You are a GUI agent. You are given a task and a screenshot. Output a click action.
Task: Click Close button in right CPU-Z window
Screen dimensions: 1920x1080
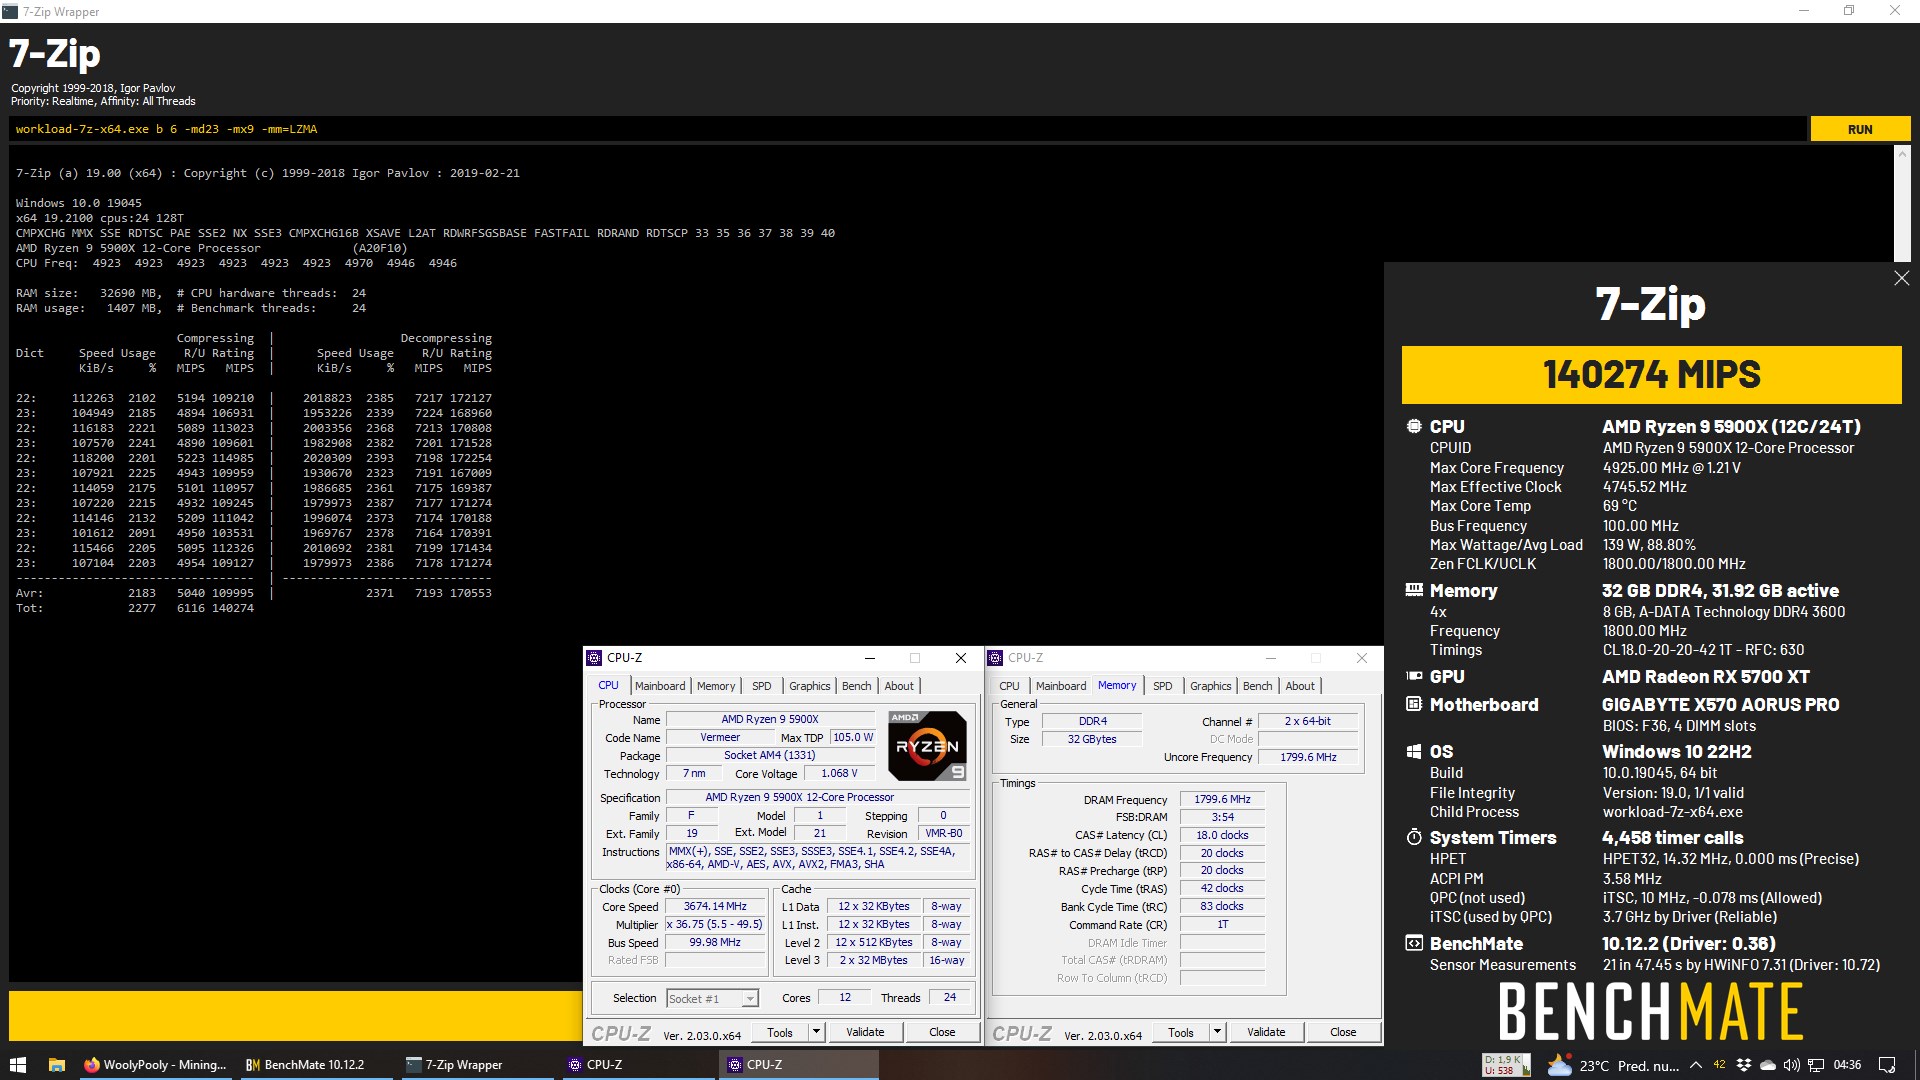[1343, 1033]
